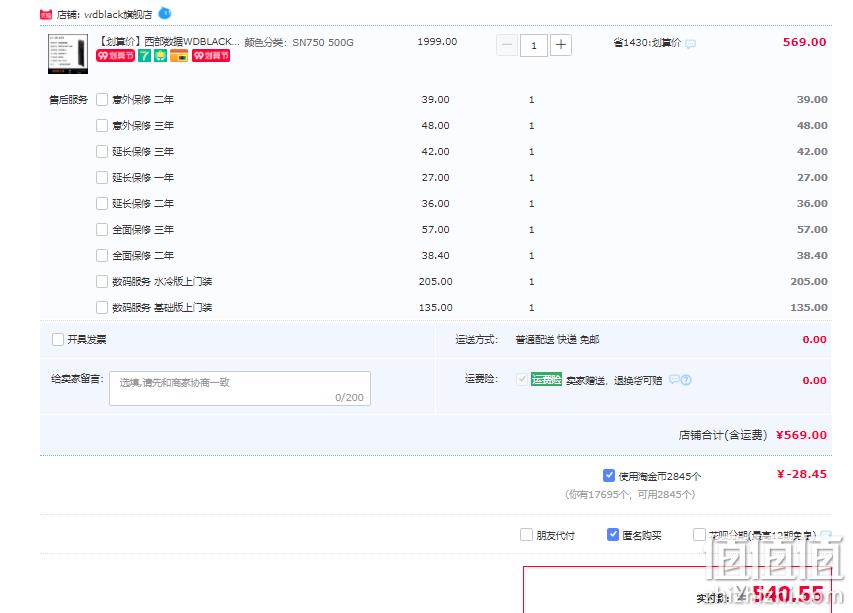
Task: Click the yellow smiley face service badge
Action: click(160, 55)
